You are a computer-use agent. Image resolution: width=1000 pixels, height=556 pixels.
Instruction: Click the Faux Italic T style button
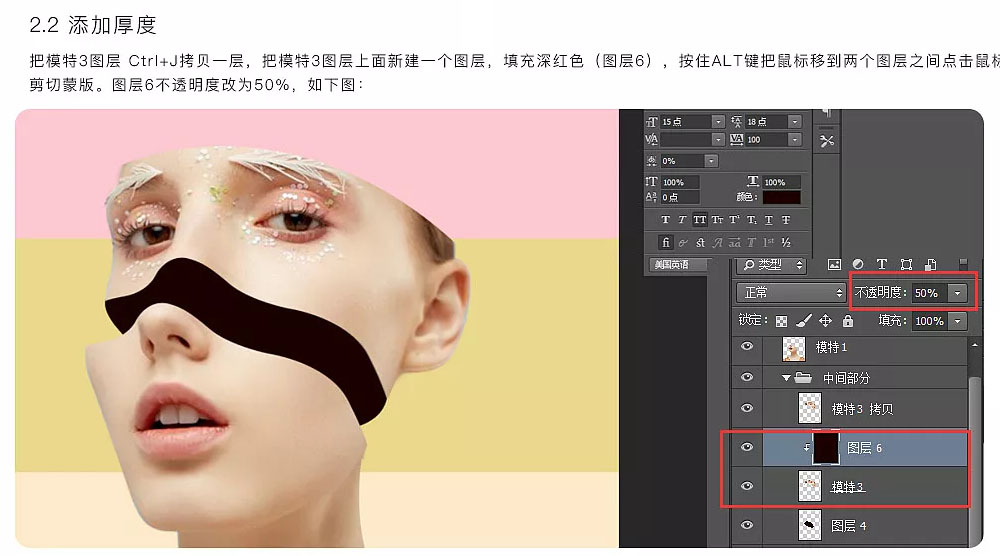(682, 220)
